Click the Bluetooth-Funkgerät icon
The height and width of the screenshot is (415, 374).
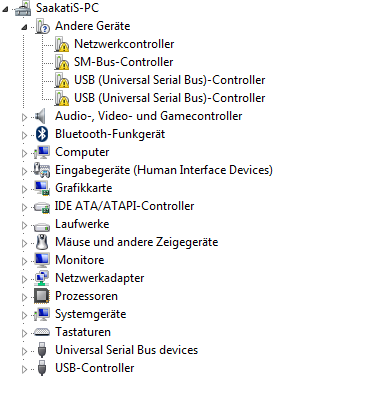pyautogui.click(x=42, y=134)
